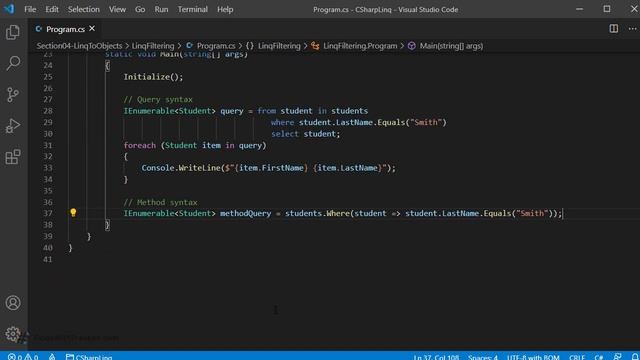Open editor More Actions menu
Screen dimensions: 640x360
[x=632, y=29]
